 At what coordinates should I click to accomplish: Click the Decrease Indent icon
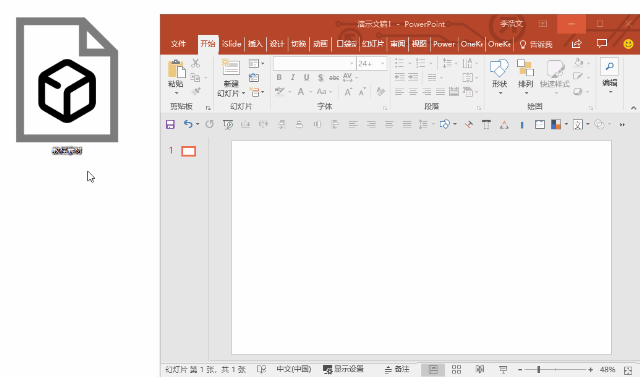click(400, 77)
